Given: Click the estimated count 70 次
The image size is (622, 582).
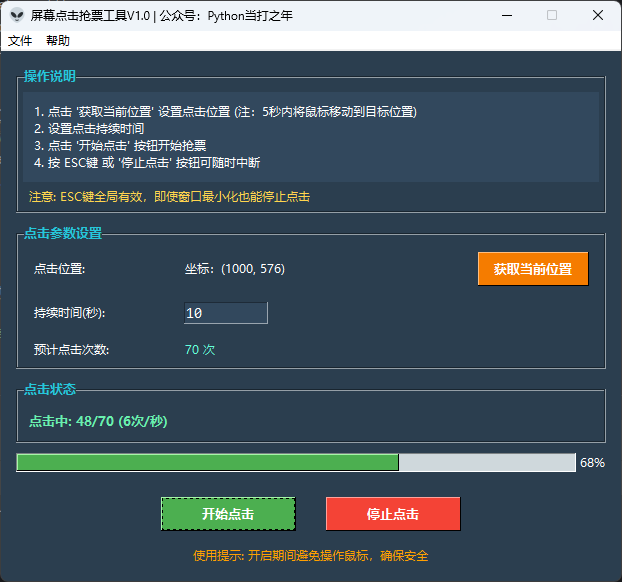Looking at the screenshot, I should click(200, 350).
